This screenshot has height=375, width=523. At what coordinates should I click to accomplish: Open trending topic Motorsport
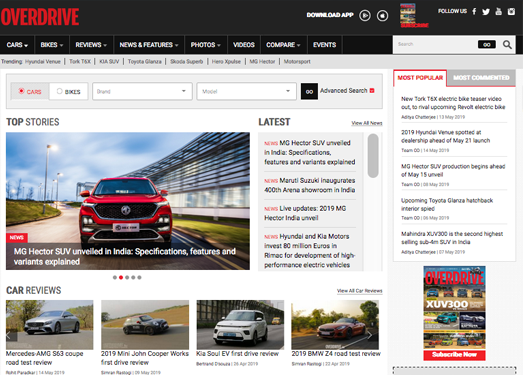pyautogui.click(x=297, y=61)
